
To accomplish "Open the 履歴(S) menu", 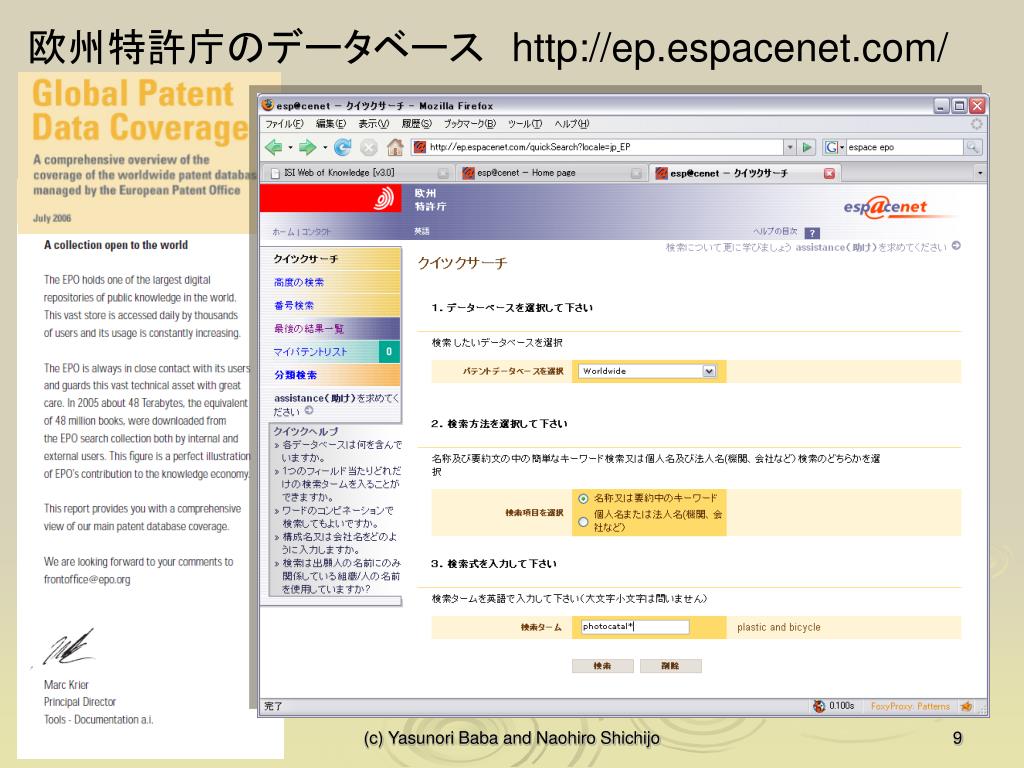I will (416, 123).
